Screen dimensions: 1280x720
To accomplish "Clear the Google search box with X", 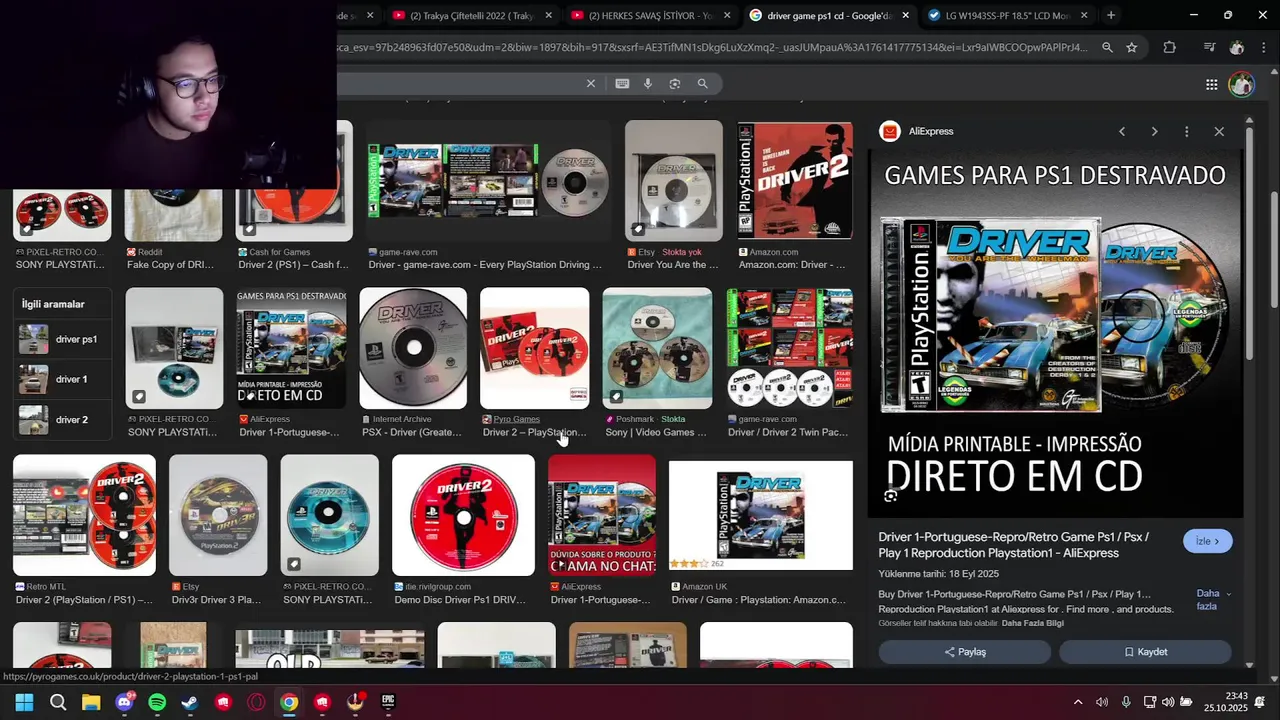I will pyautogui.click(x=591, y=84).
